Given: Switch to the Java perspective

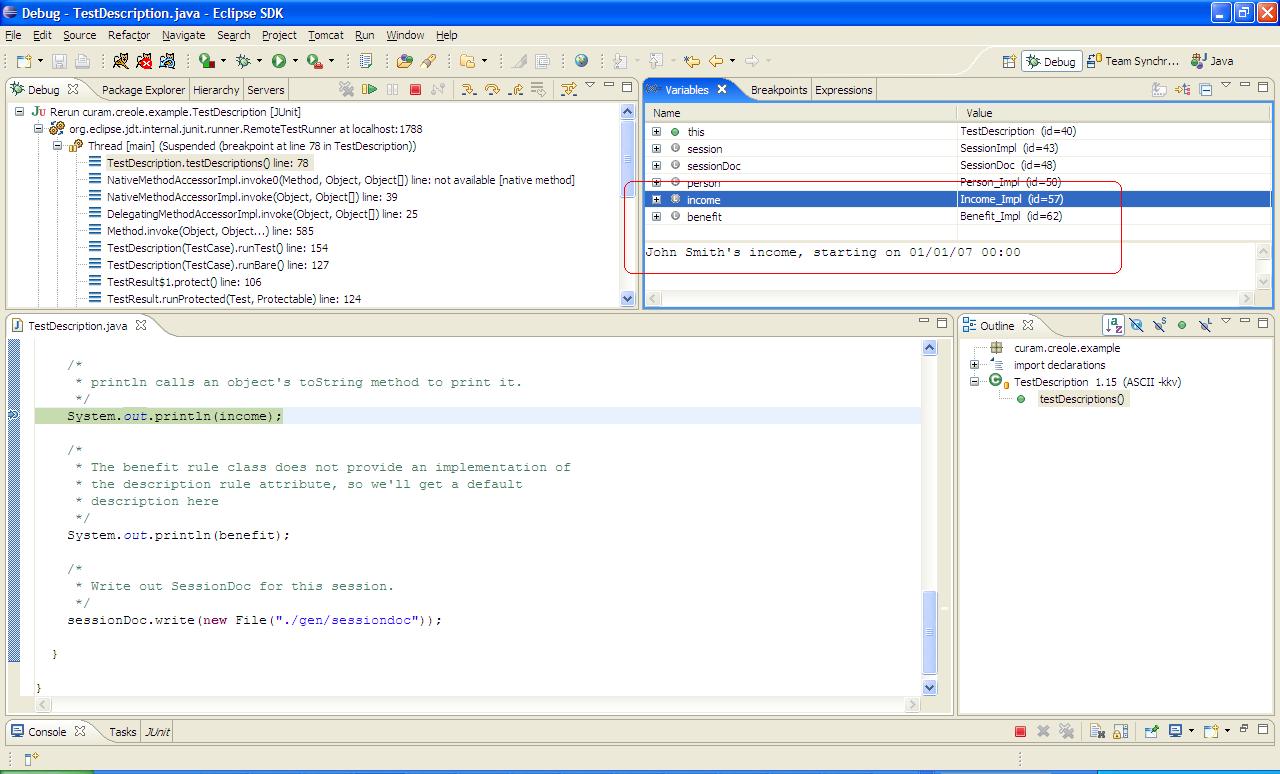Looking at the screenshot, I should [1212, 61].
